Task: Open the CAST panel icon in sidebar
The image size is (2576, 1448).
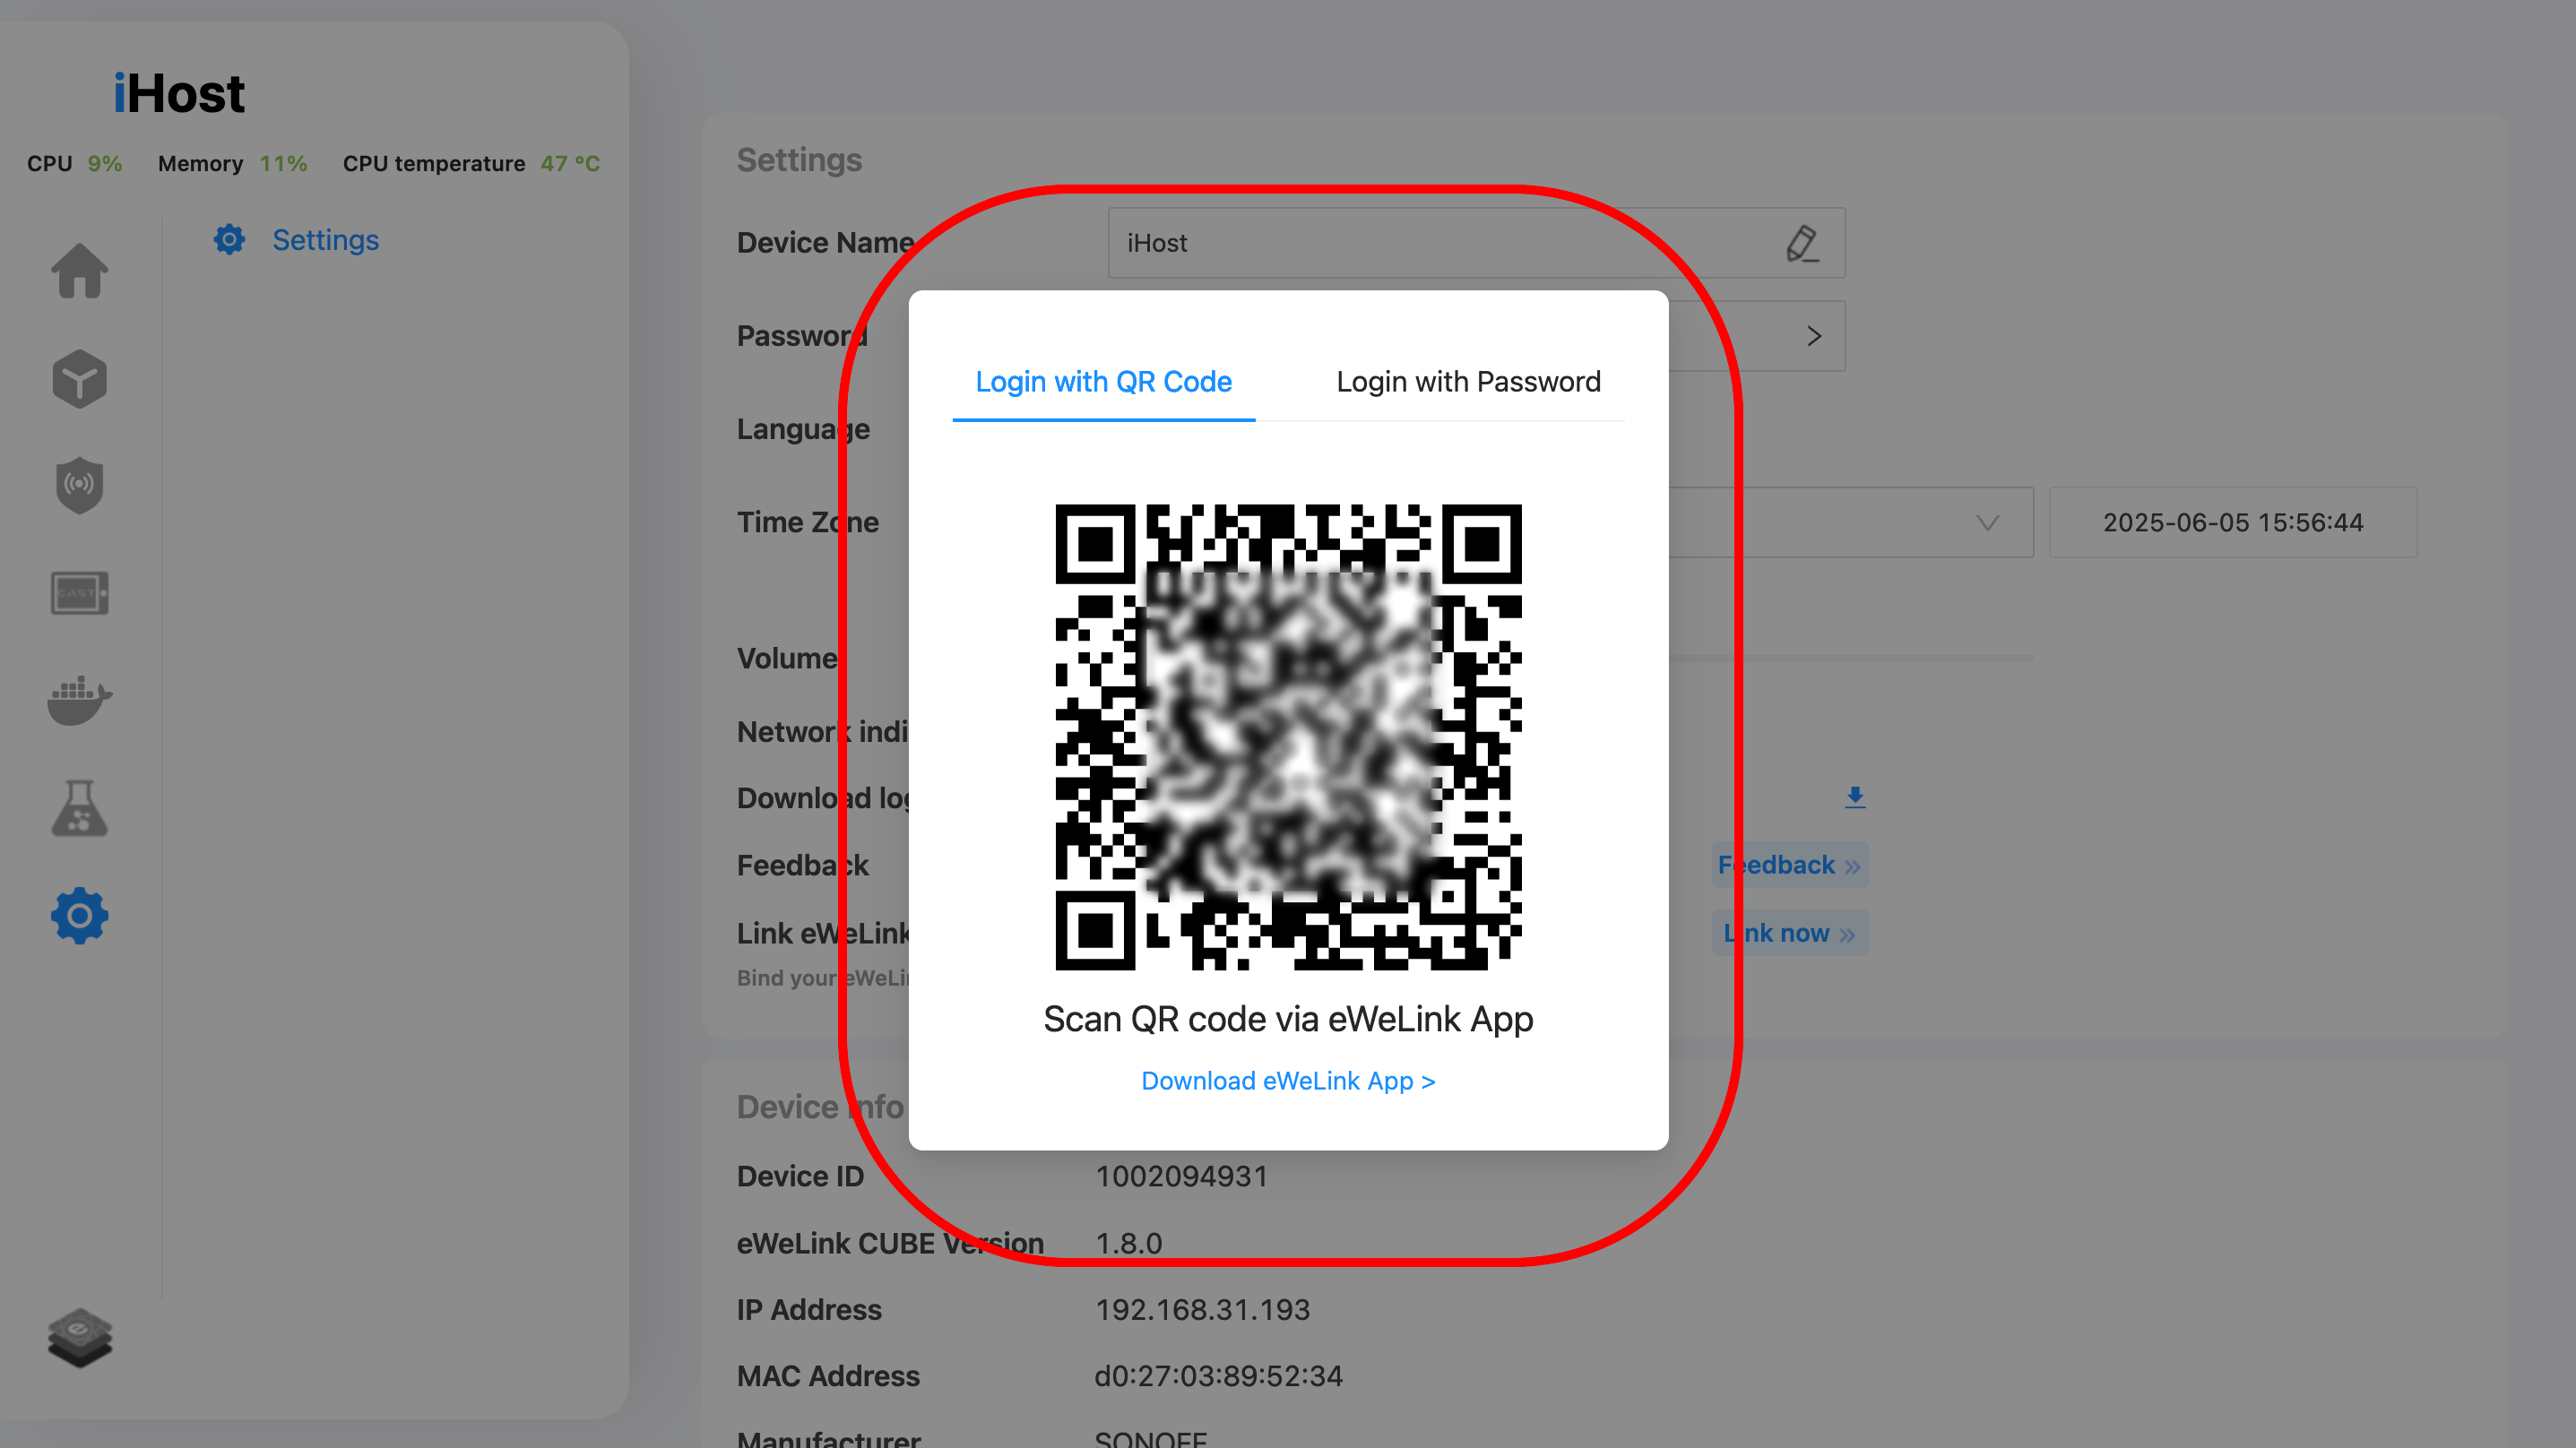Action: click(79, 593)
